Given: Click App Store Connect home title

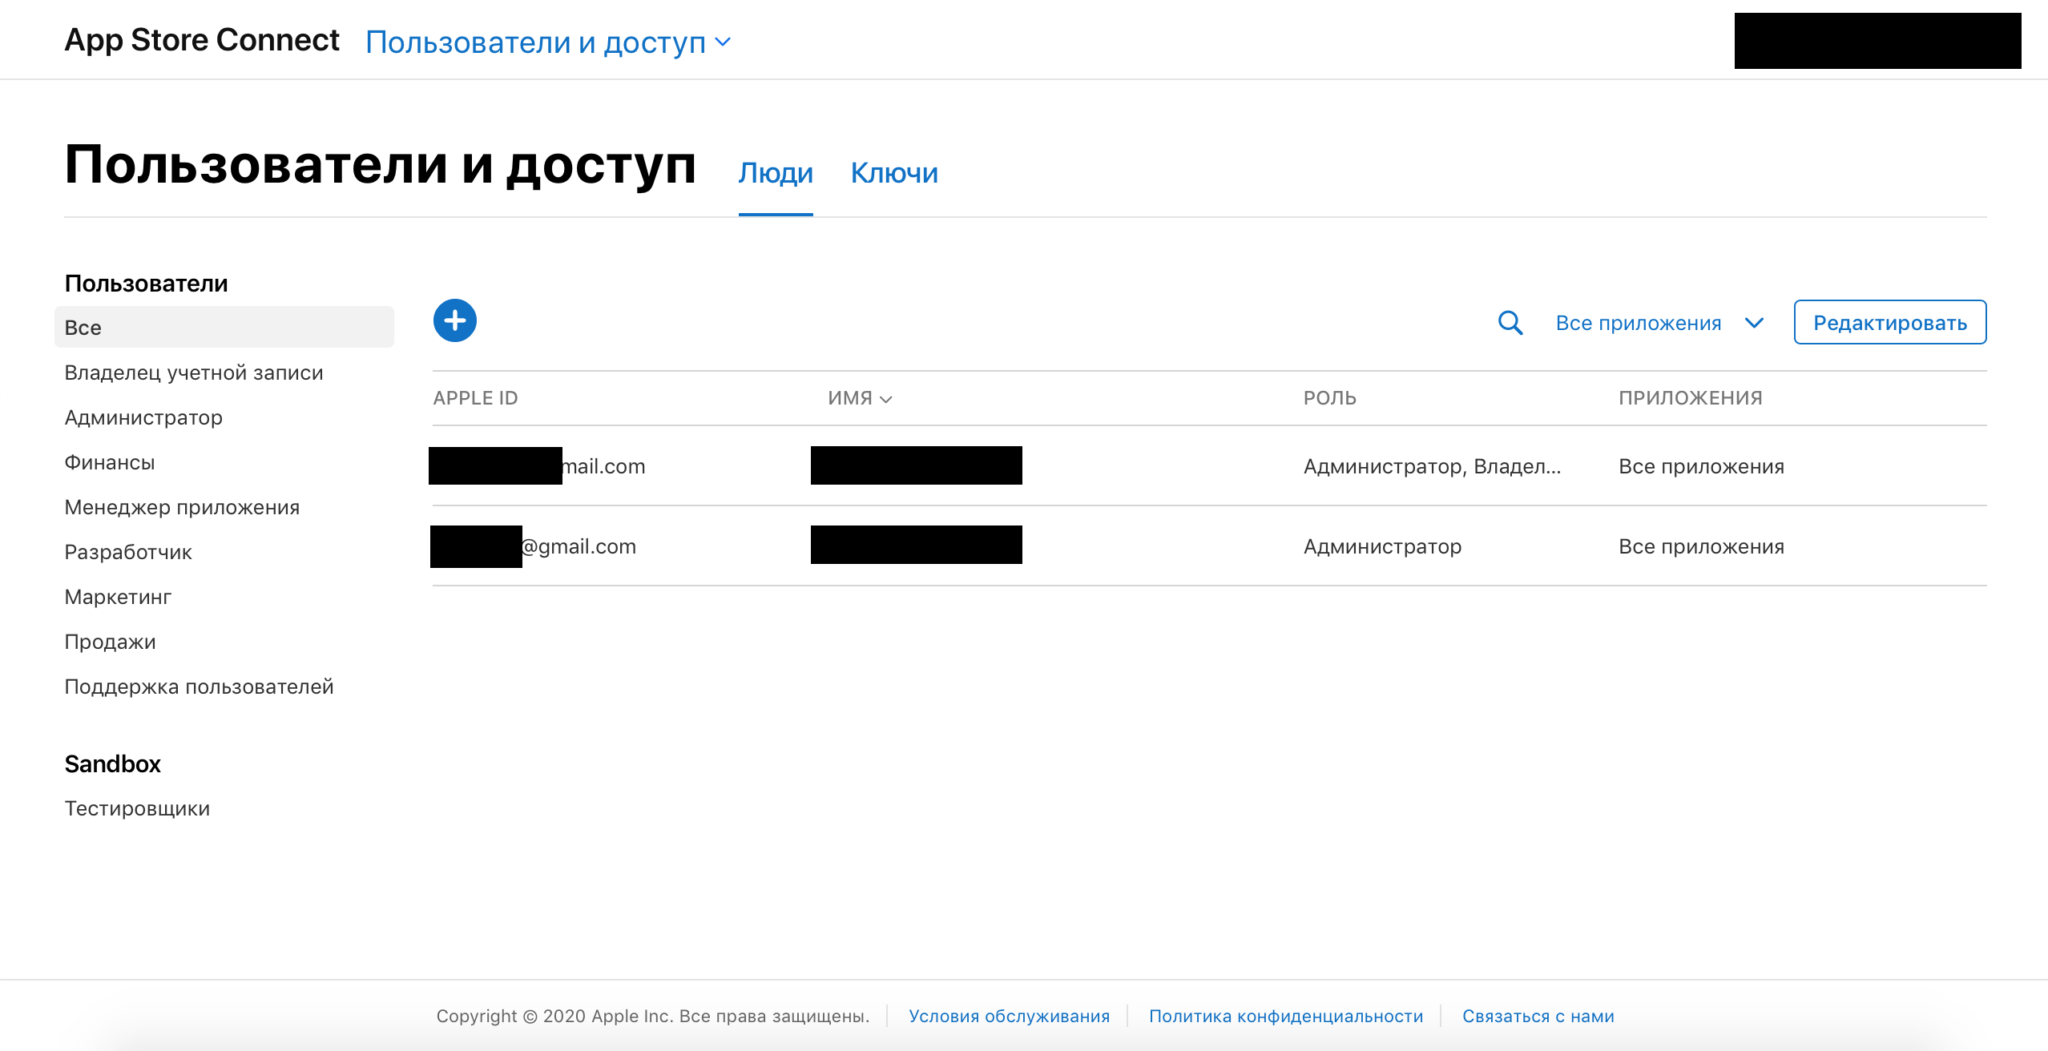Looking at the screenshot, I should [201, 40].
